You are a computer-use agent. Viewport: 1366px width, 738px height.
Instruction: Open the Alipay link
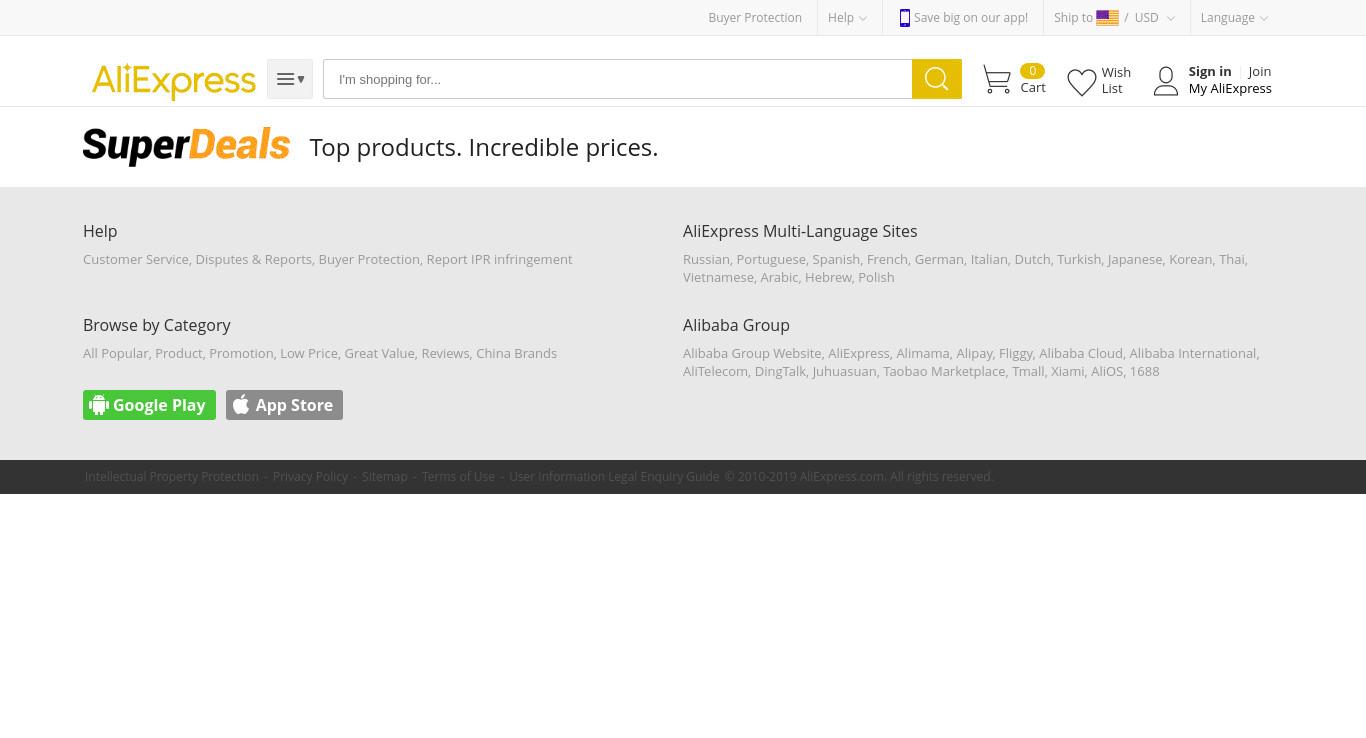coord(974,353)
